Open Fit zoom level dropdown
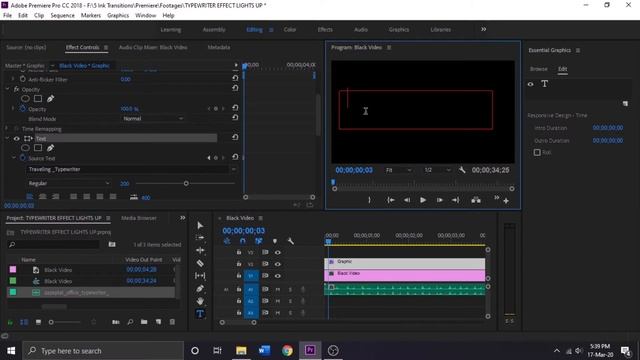640x360 pixels. [398, 170]
